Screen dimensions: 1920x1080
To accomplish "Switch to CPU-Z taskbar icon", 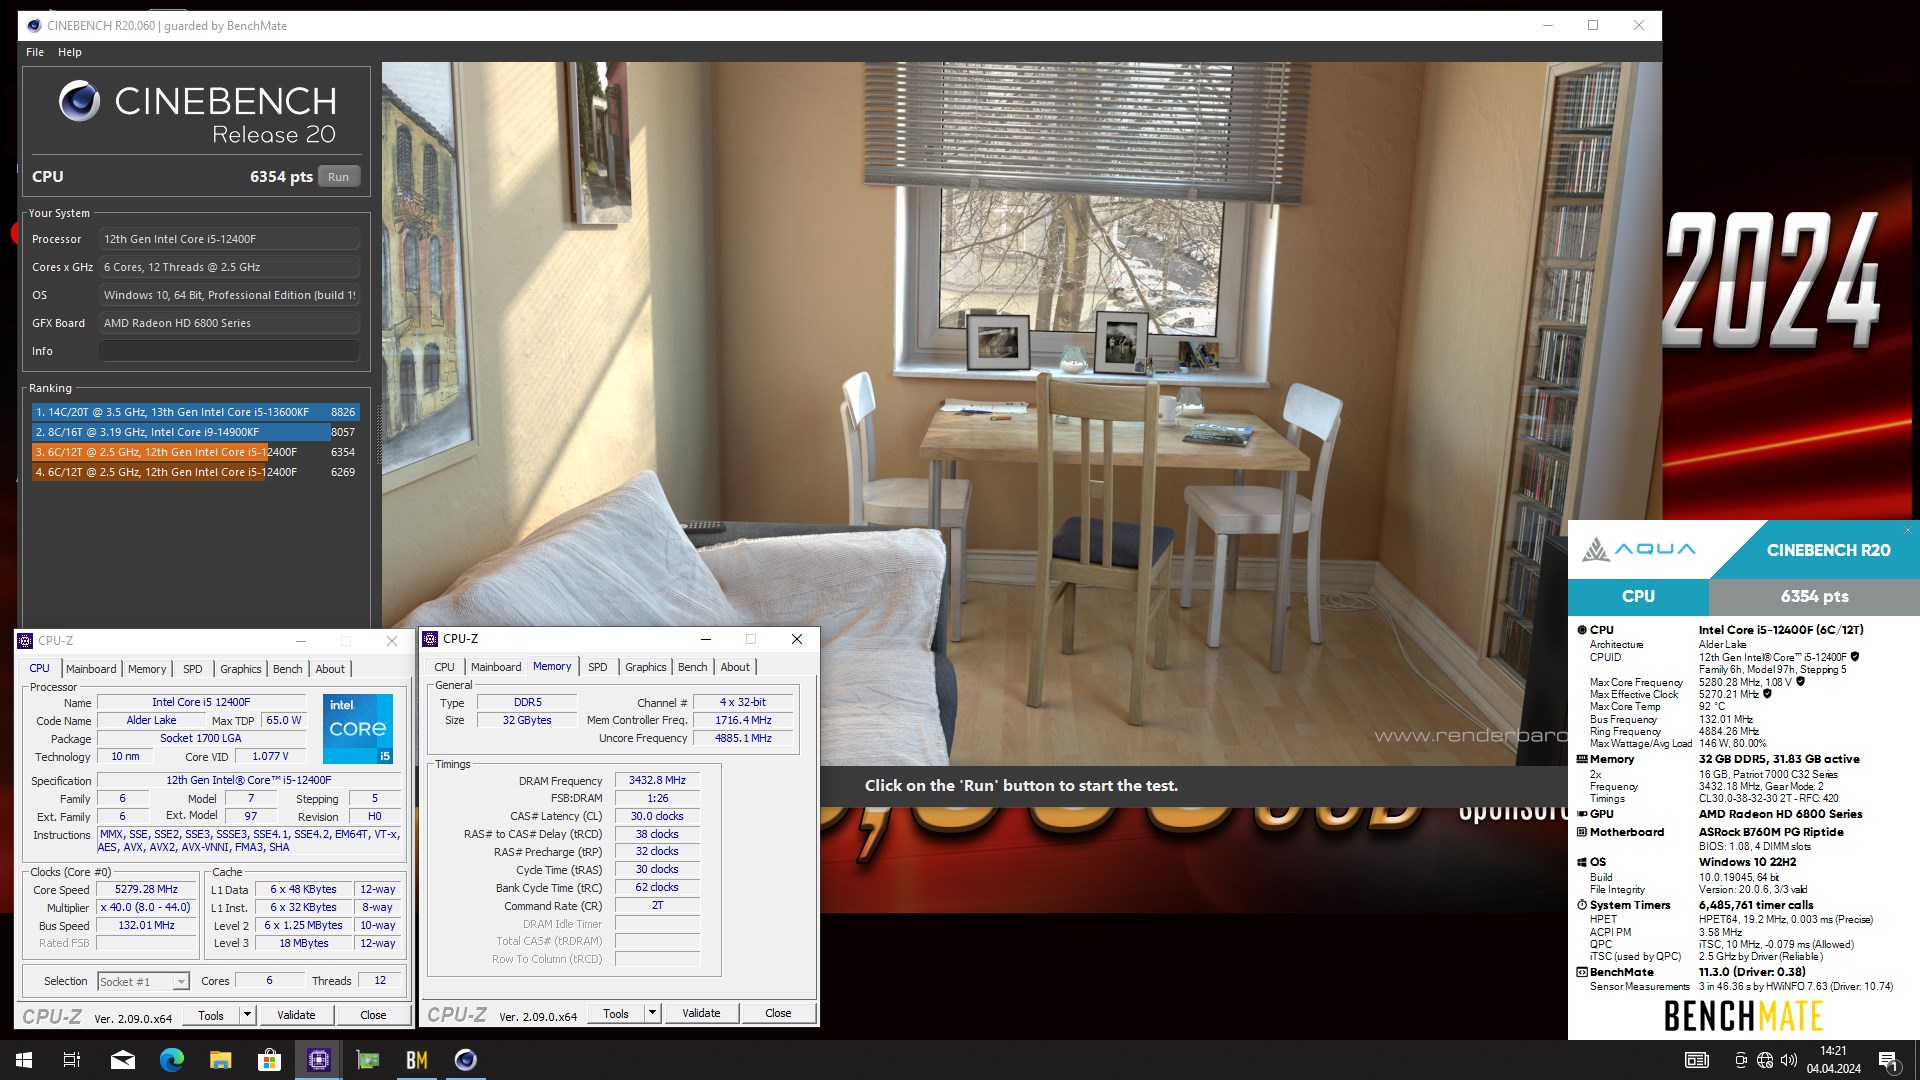I will [319, 1060].
